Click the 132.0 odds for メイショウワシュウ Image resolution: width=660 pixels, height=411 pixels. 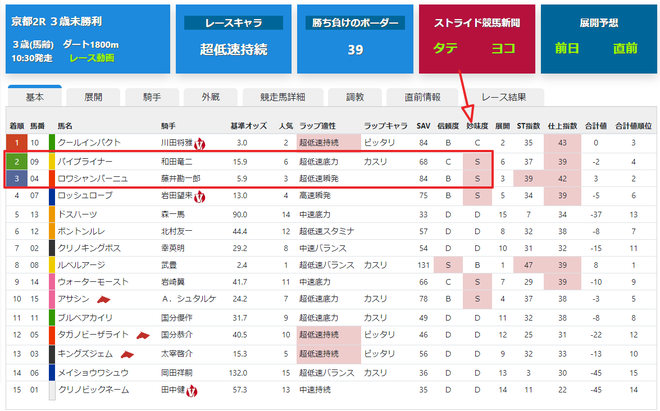click(x=238, y=373)
